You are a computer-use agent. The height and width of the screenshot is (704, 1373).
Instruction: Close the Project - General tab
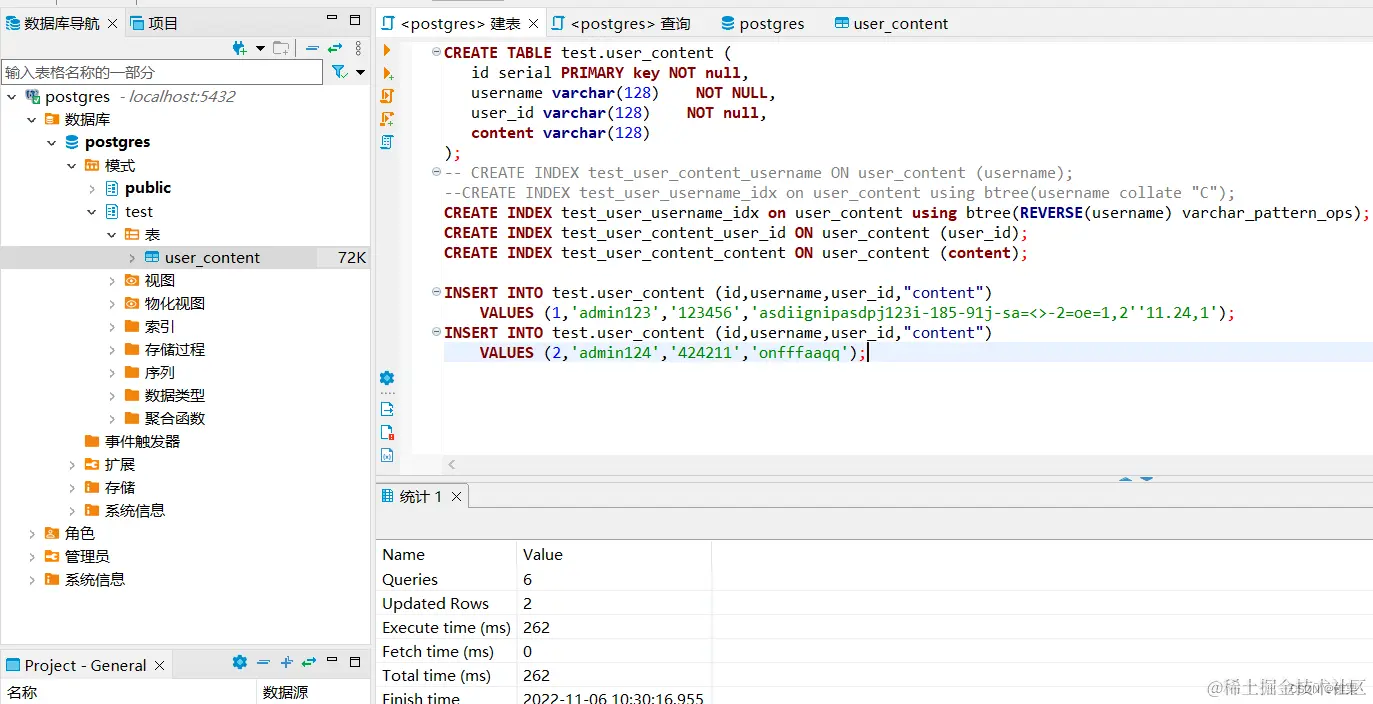[x=160, y=665]
